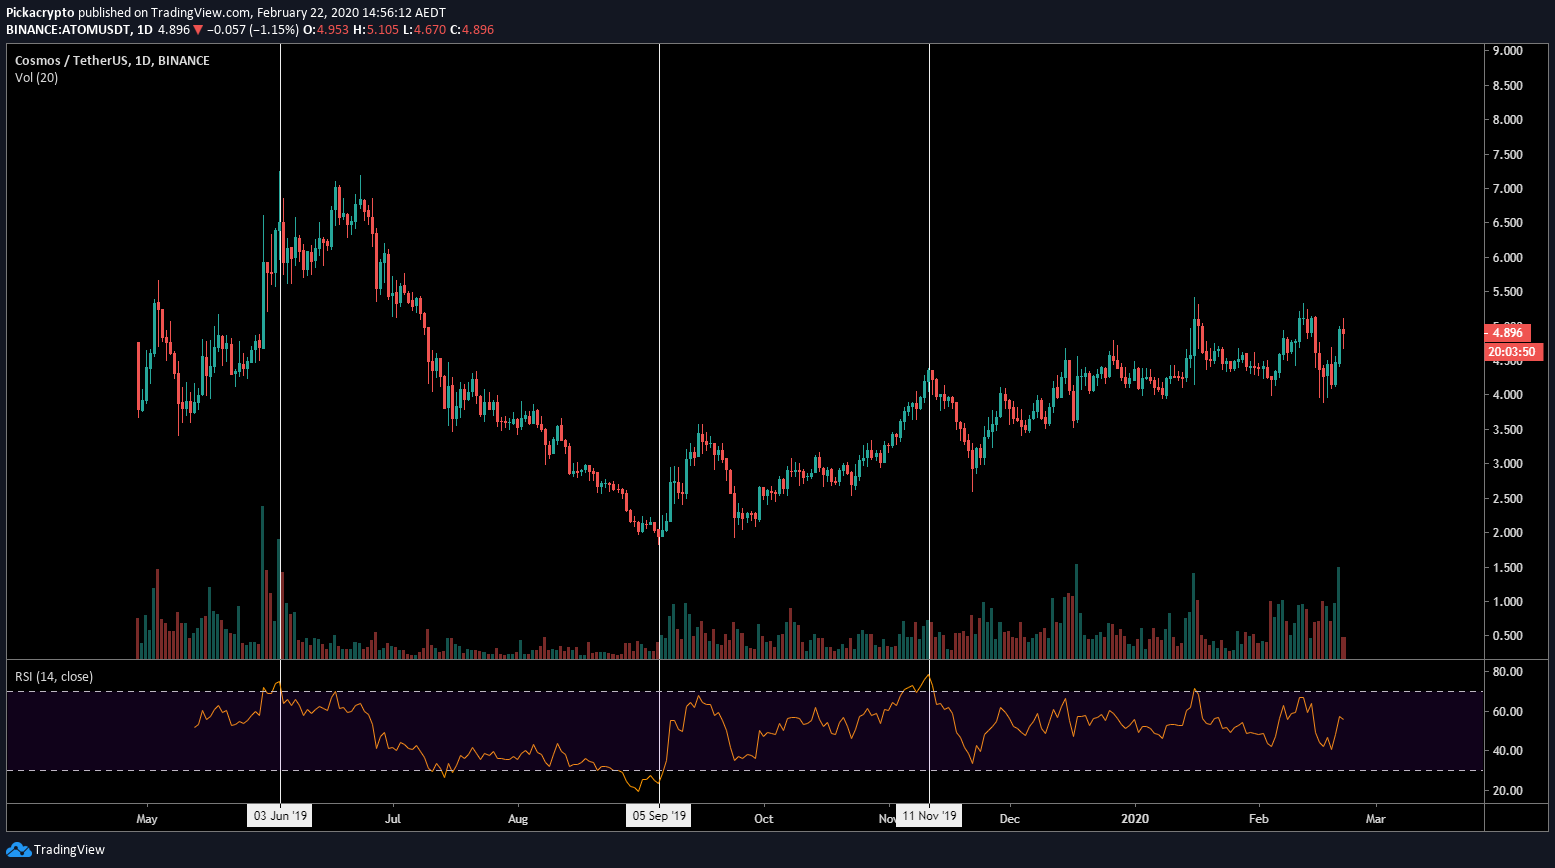Screen dimensions: 1555x868
Task: Click the 2.500 price axis label
Action: [x=1507, y=499]
